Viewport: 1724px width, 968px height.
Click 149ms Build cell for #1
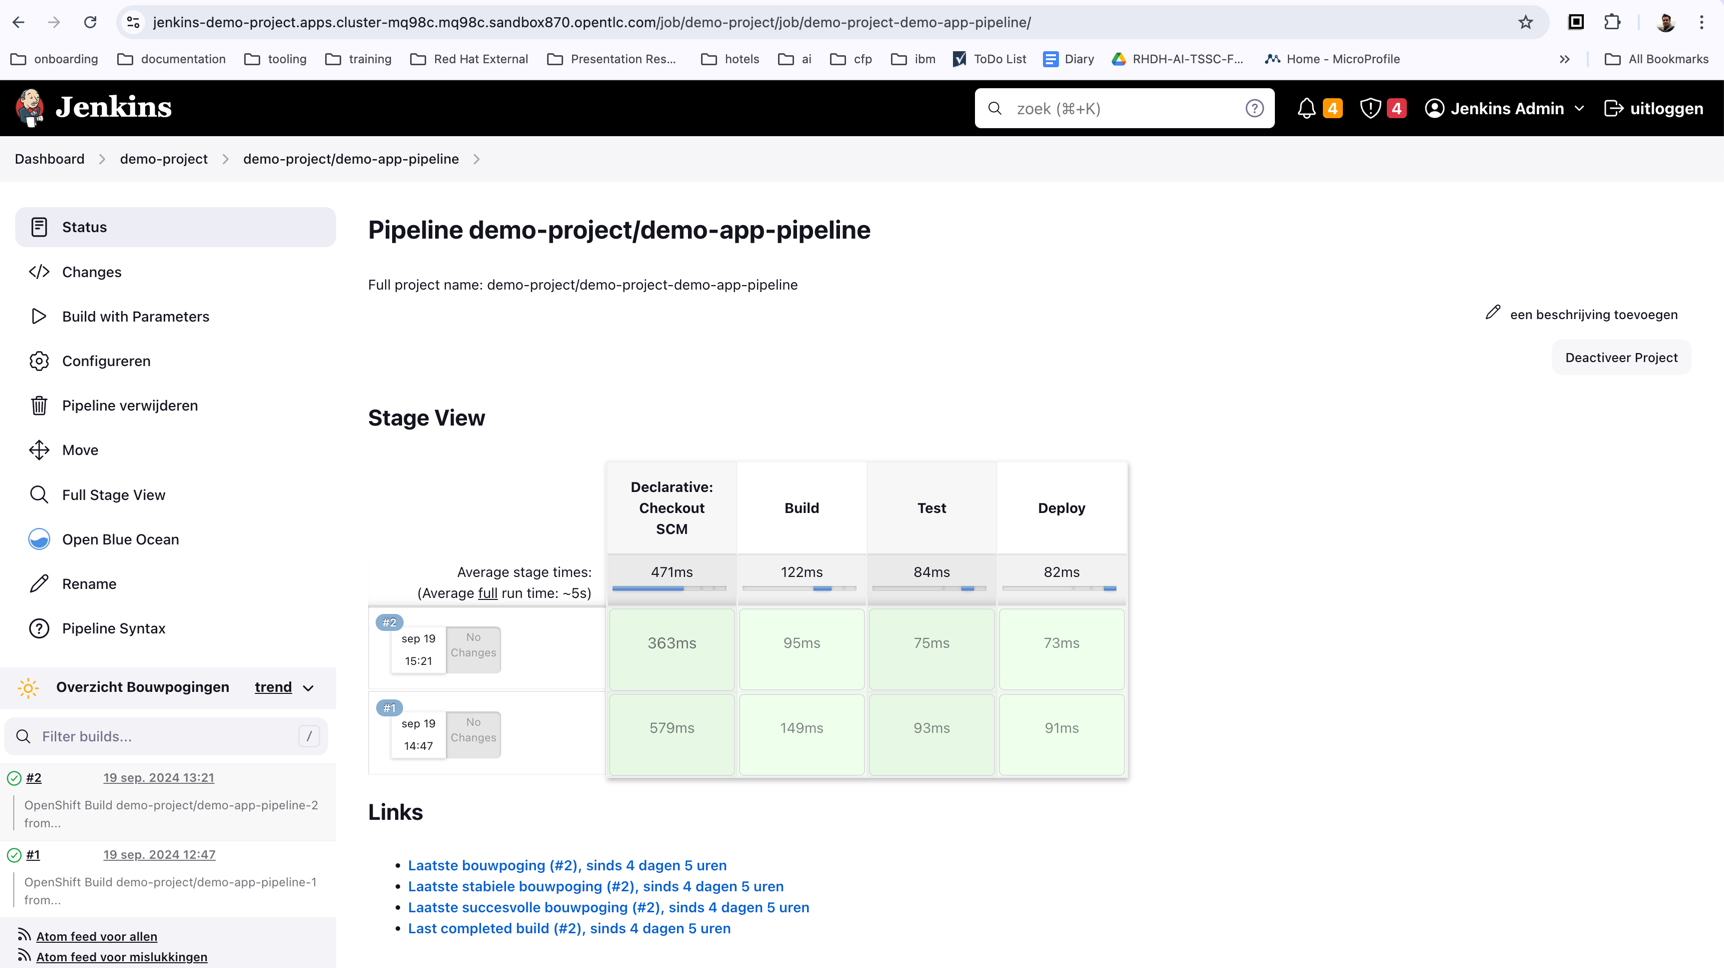[x=802, y=733]
